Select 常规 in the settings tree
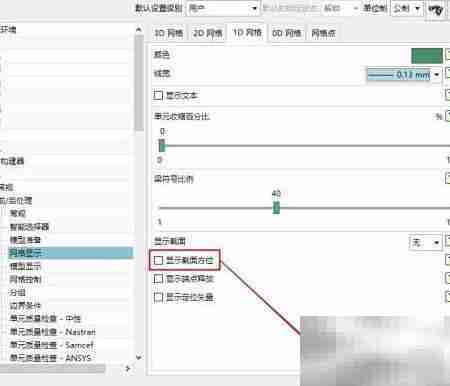The width and height of the screenshot is (450, 386). [18, 213]
